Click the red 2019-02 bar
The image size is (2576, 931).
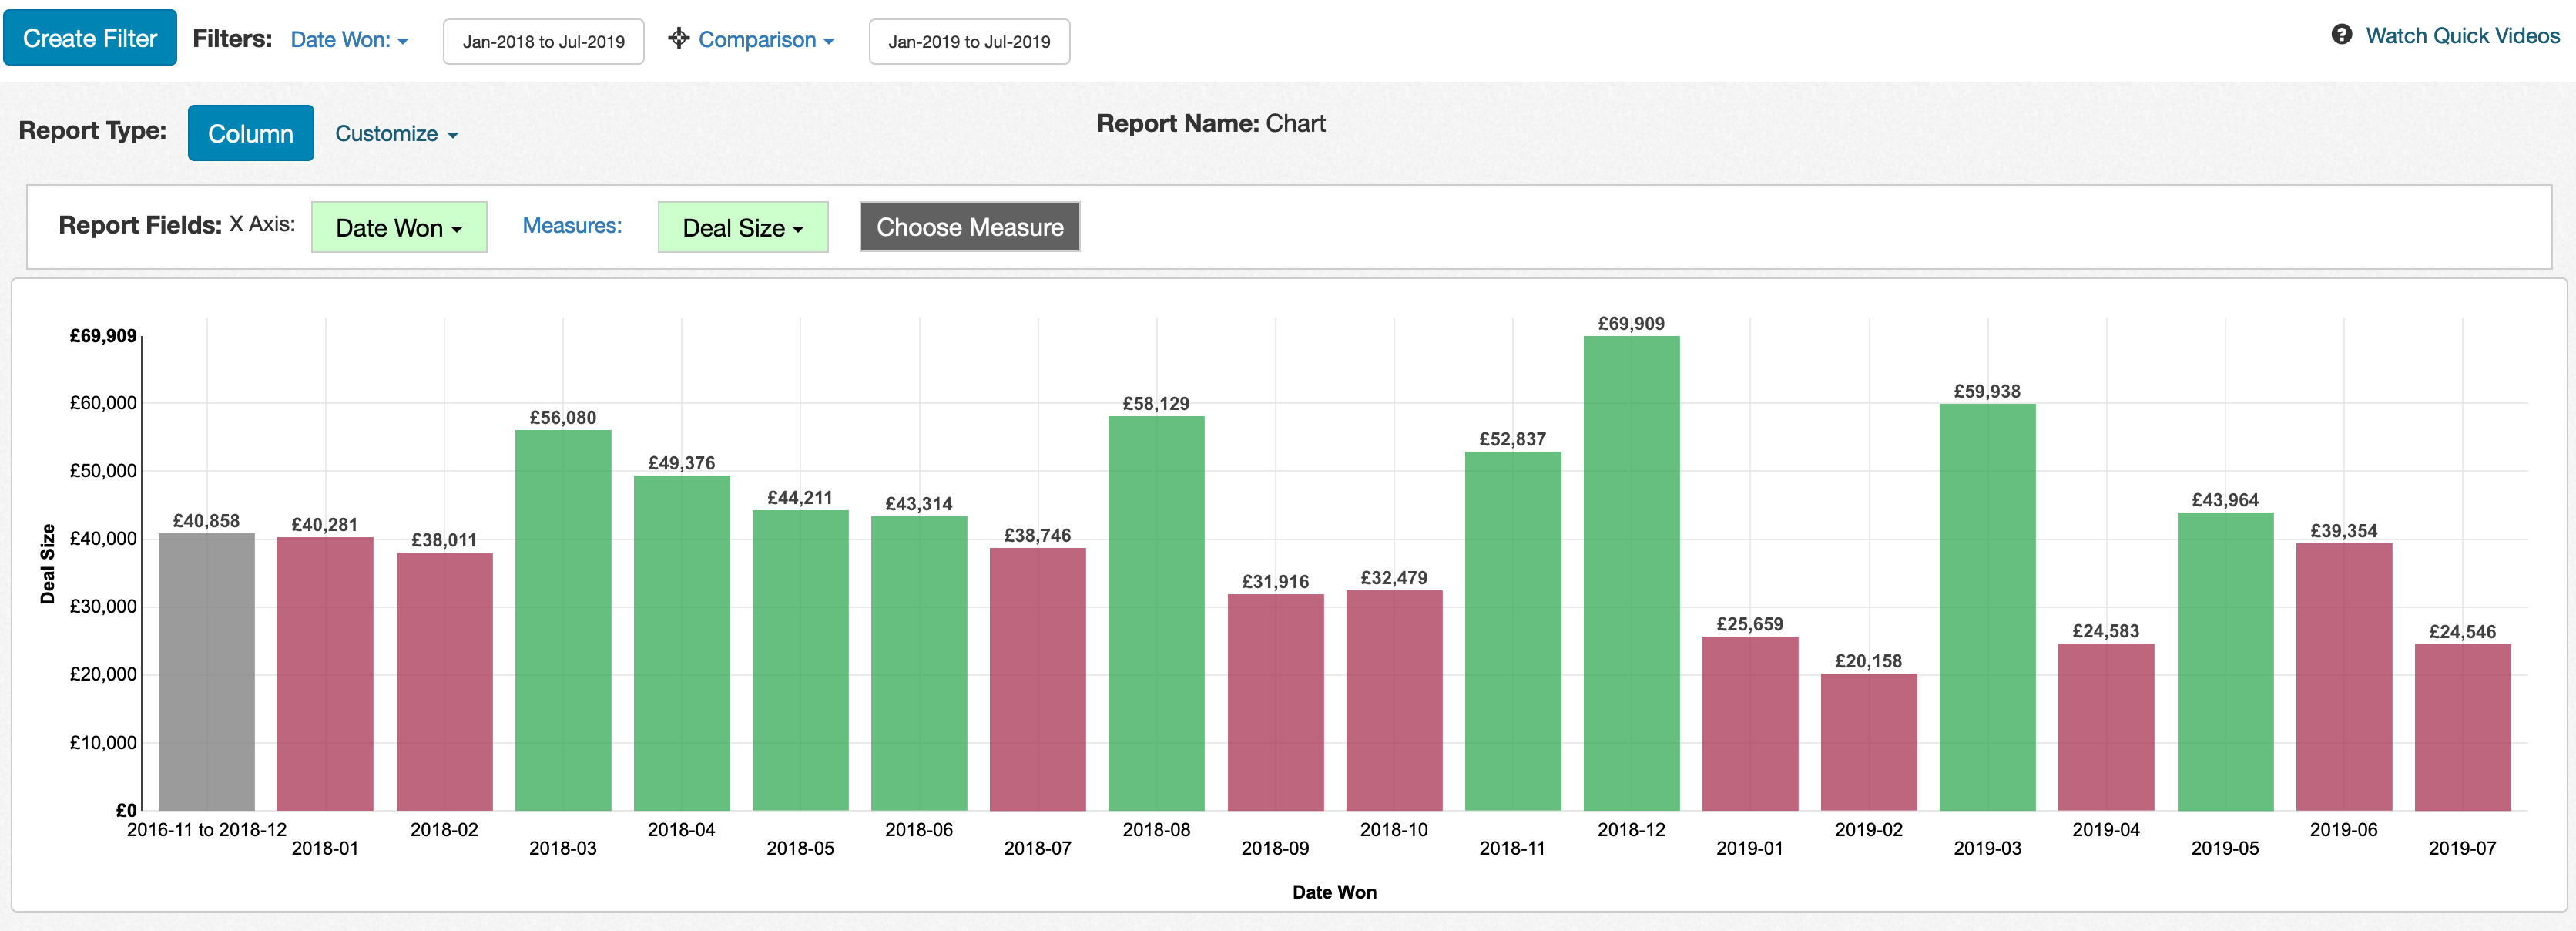click(1869, 742)
